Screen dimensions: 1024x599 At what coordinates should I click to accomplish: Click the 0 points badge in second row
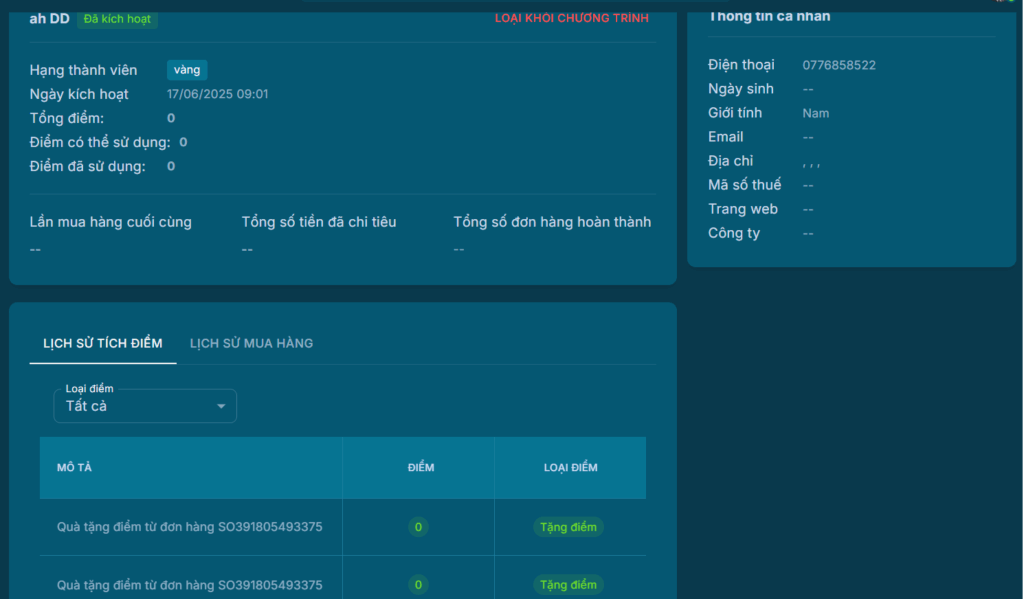[x=418, y=585]
